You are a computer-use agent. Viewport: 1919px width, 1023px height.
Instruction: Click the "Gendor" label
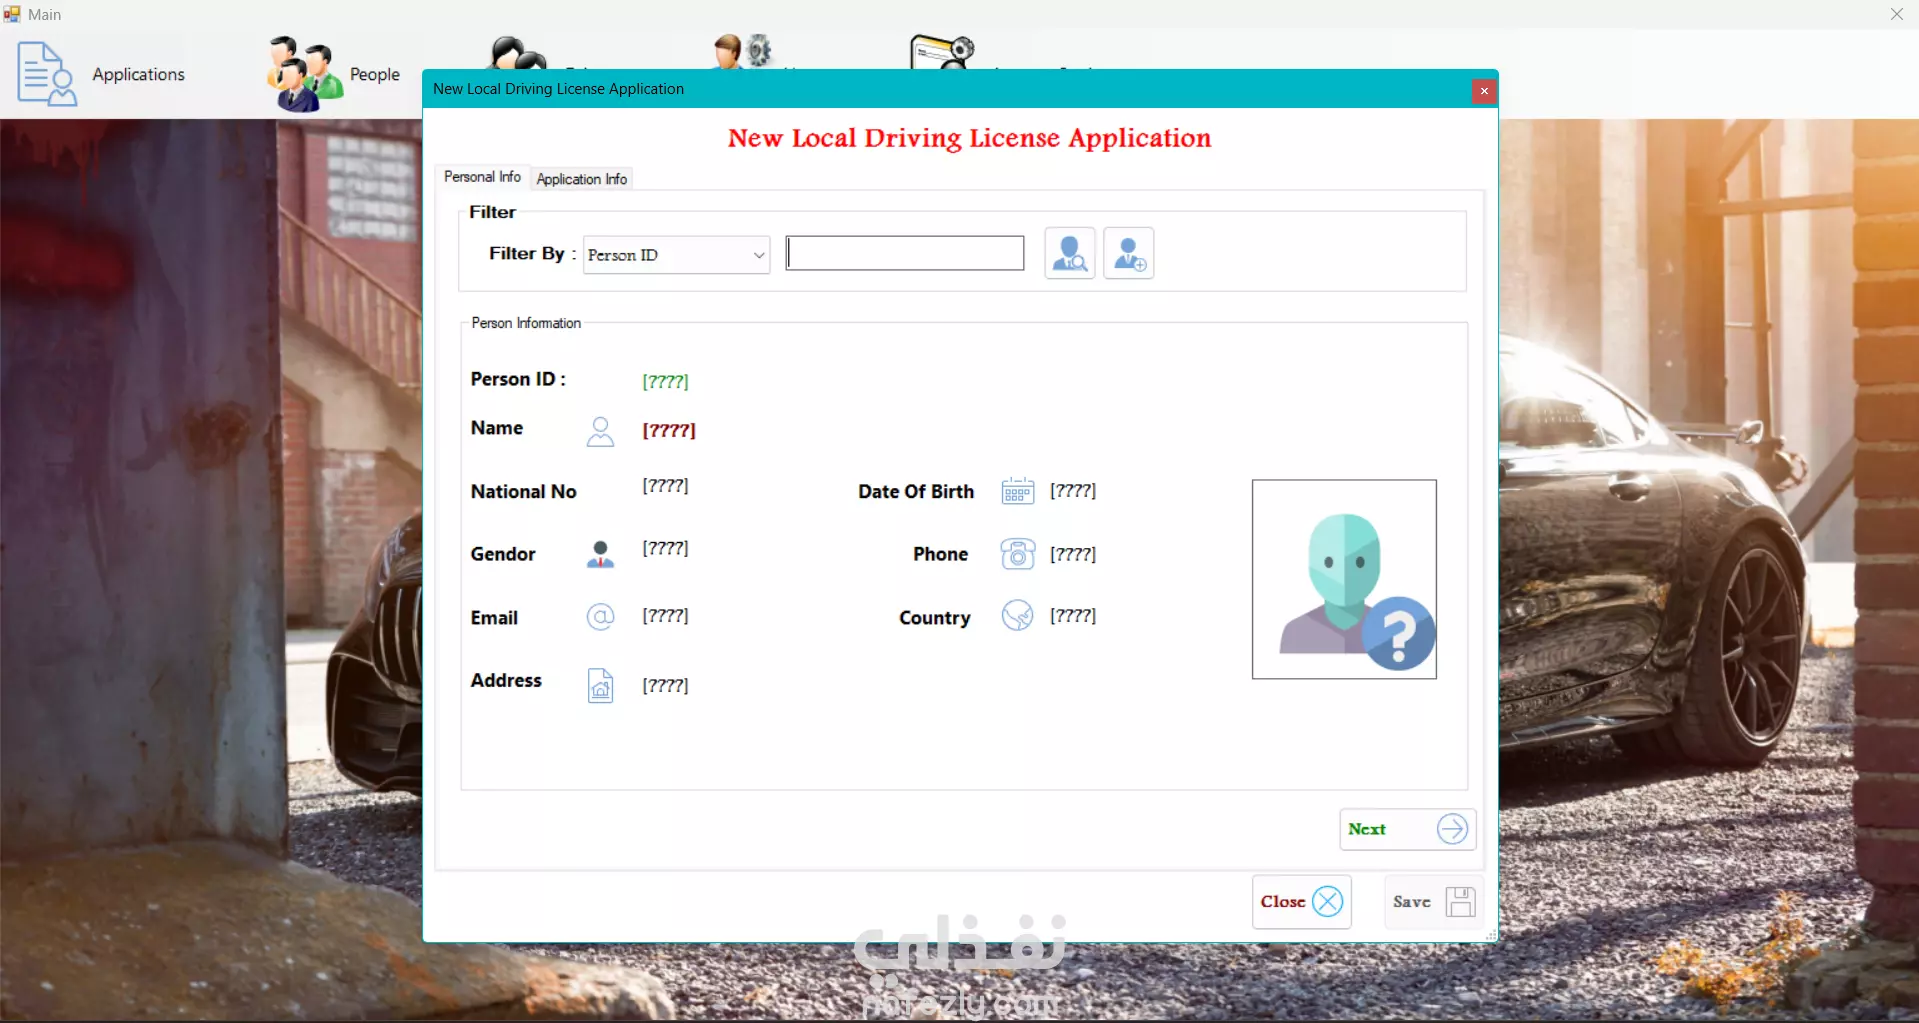503,554
